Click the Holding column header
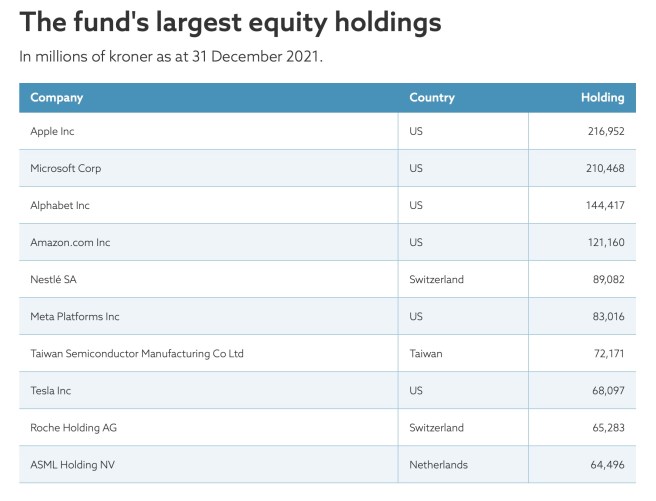 (x=602, y=98)
